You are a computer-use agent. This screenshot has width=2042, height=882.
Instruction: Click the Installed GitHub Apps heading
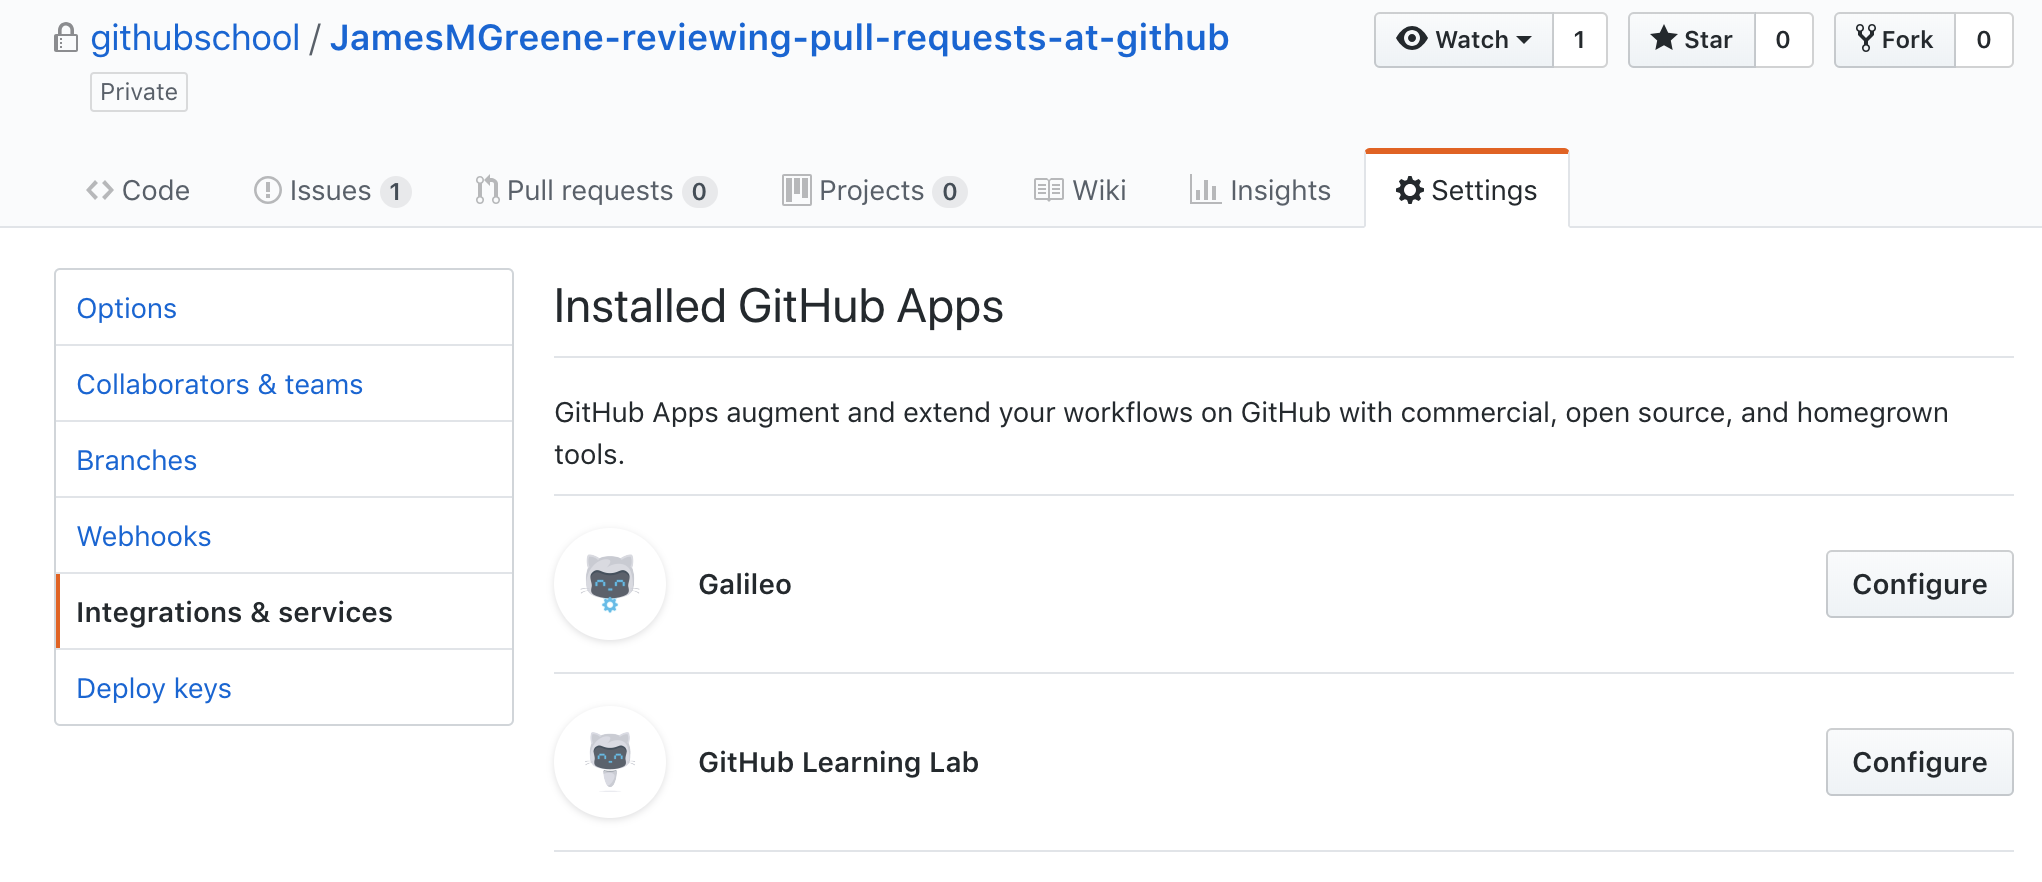tap(778, 306)
